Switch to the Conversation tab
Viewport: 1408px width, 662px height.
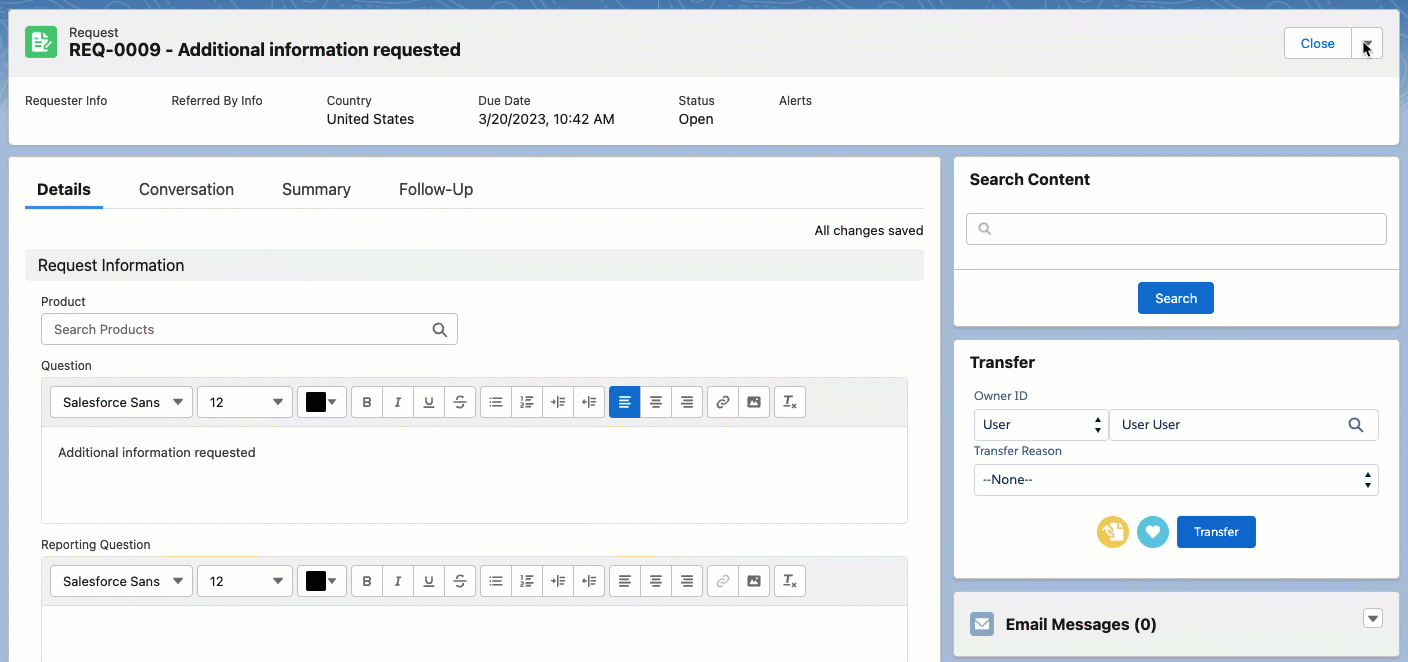tap(186, 189)
